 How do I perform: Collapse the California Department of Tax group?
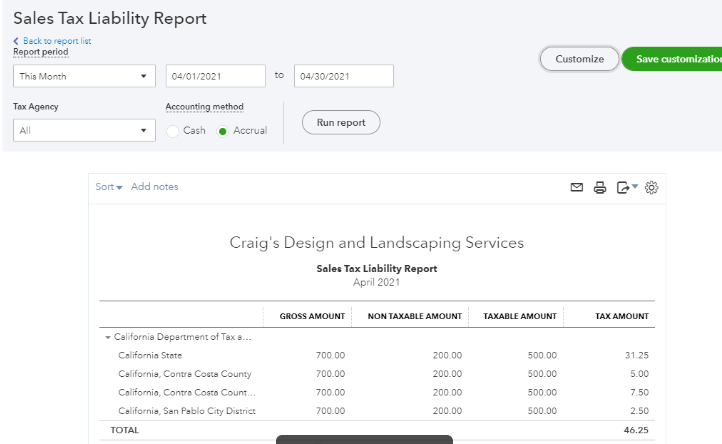[108, 338]
